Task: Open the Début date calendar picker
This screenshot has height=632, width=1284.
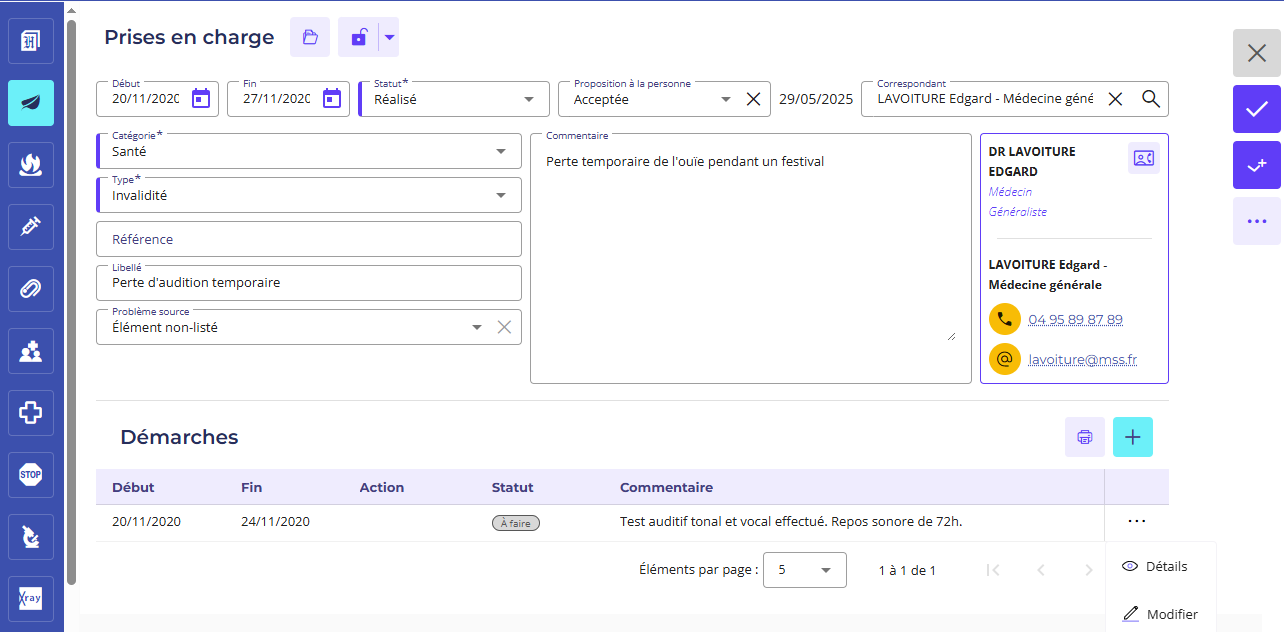Action: pos(201,99)
